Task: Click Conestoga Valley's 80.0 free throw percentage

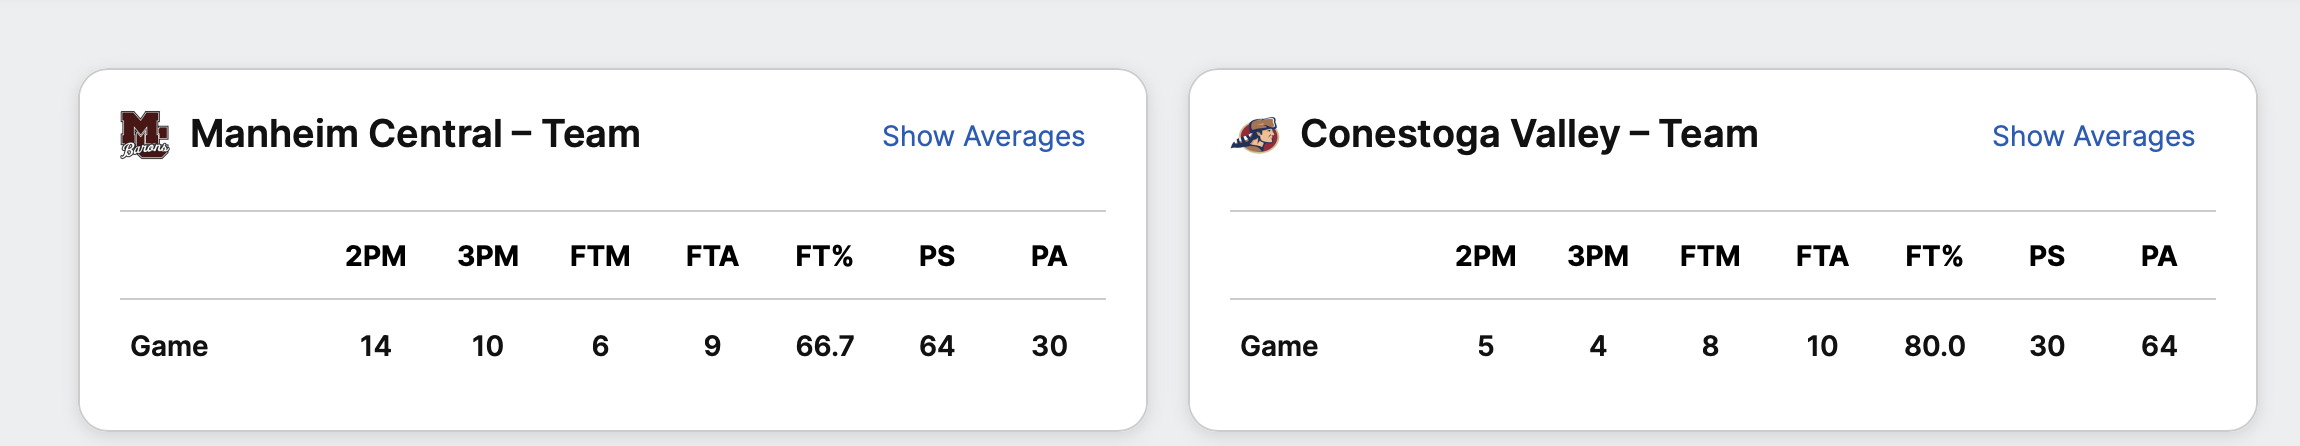Action: tap(1935, 346)
